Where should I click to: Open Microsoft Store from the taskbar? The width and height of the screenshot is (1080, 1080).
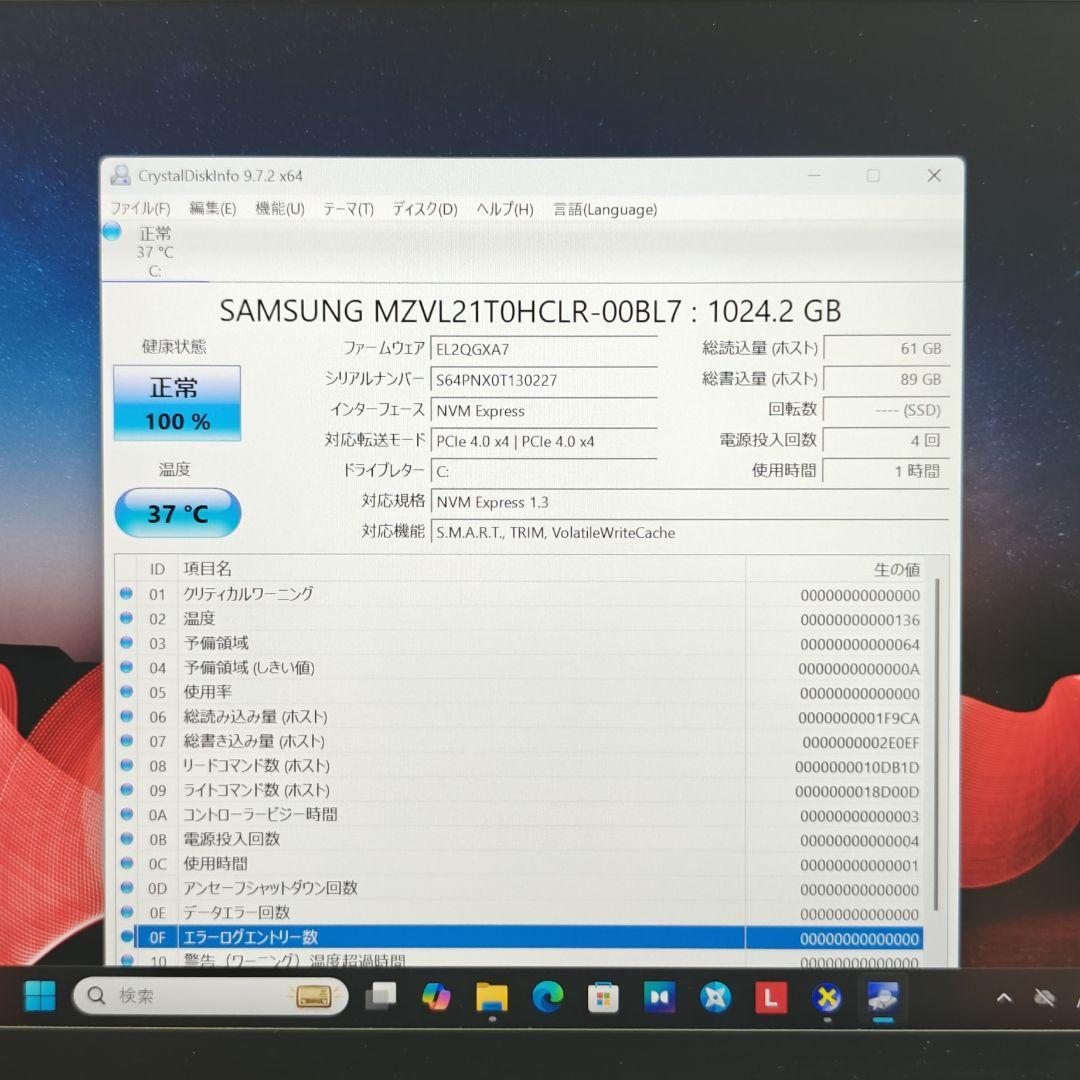[x=603, y=997]
